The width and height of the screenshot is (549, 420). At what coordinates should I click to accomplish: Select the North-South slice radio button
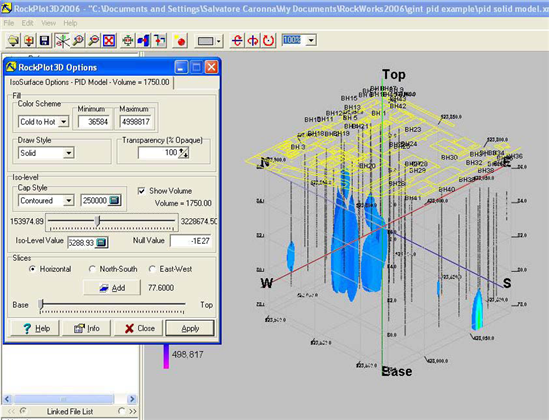tap(92, 269)
